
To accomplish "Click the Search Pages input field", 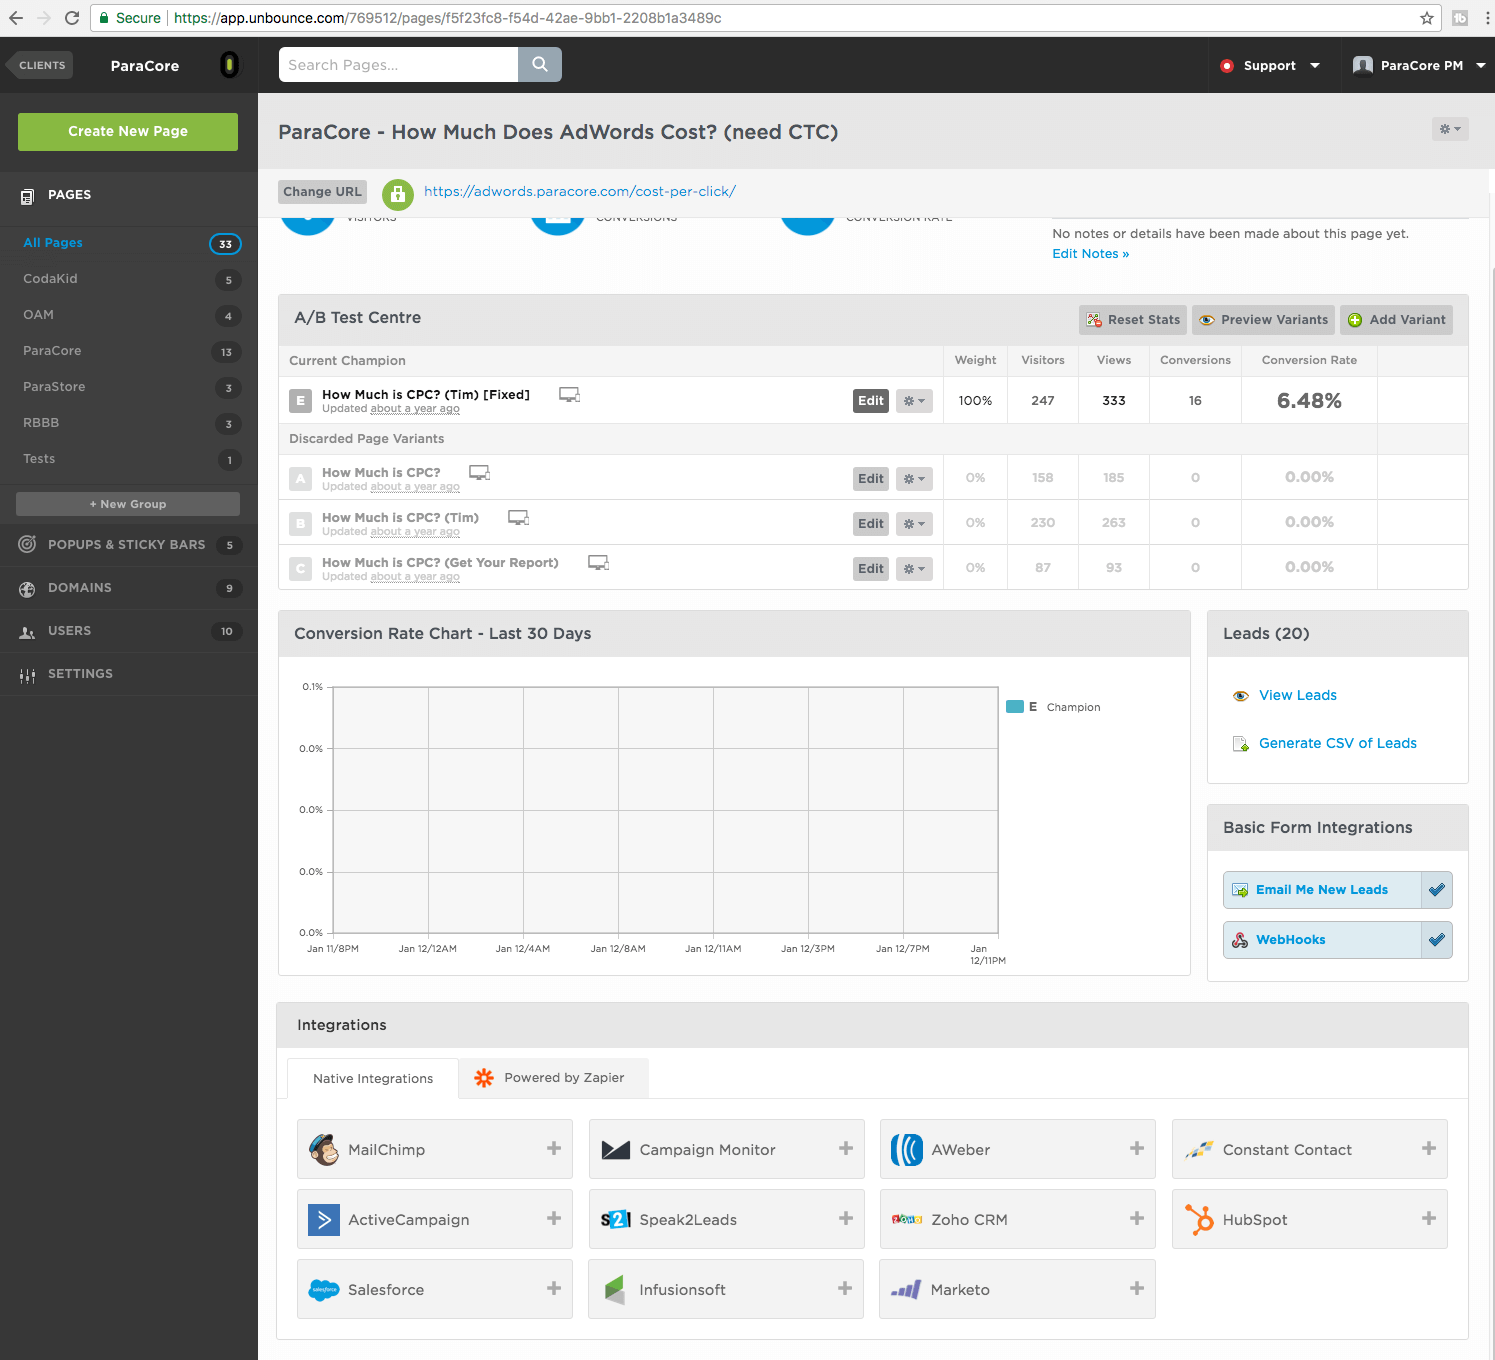I will tap(398, 65).
